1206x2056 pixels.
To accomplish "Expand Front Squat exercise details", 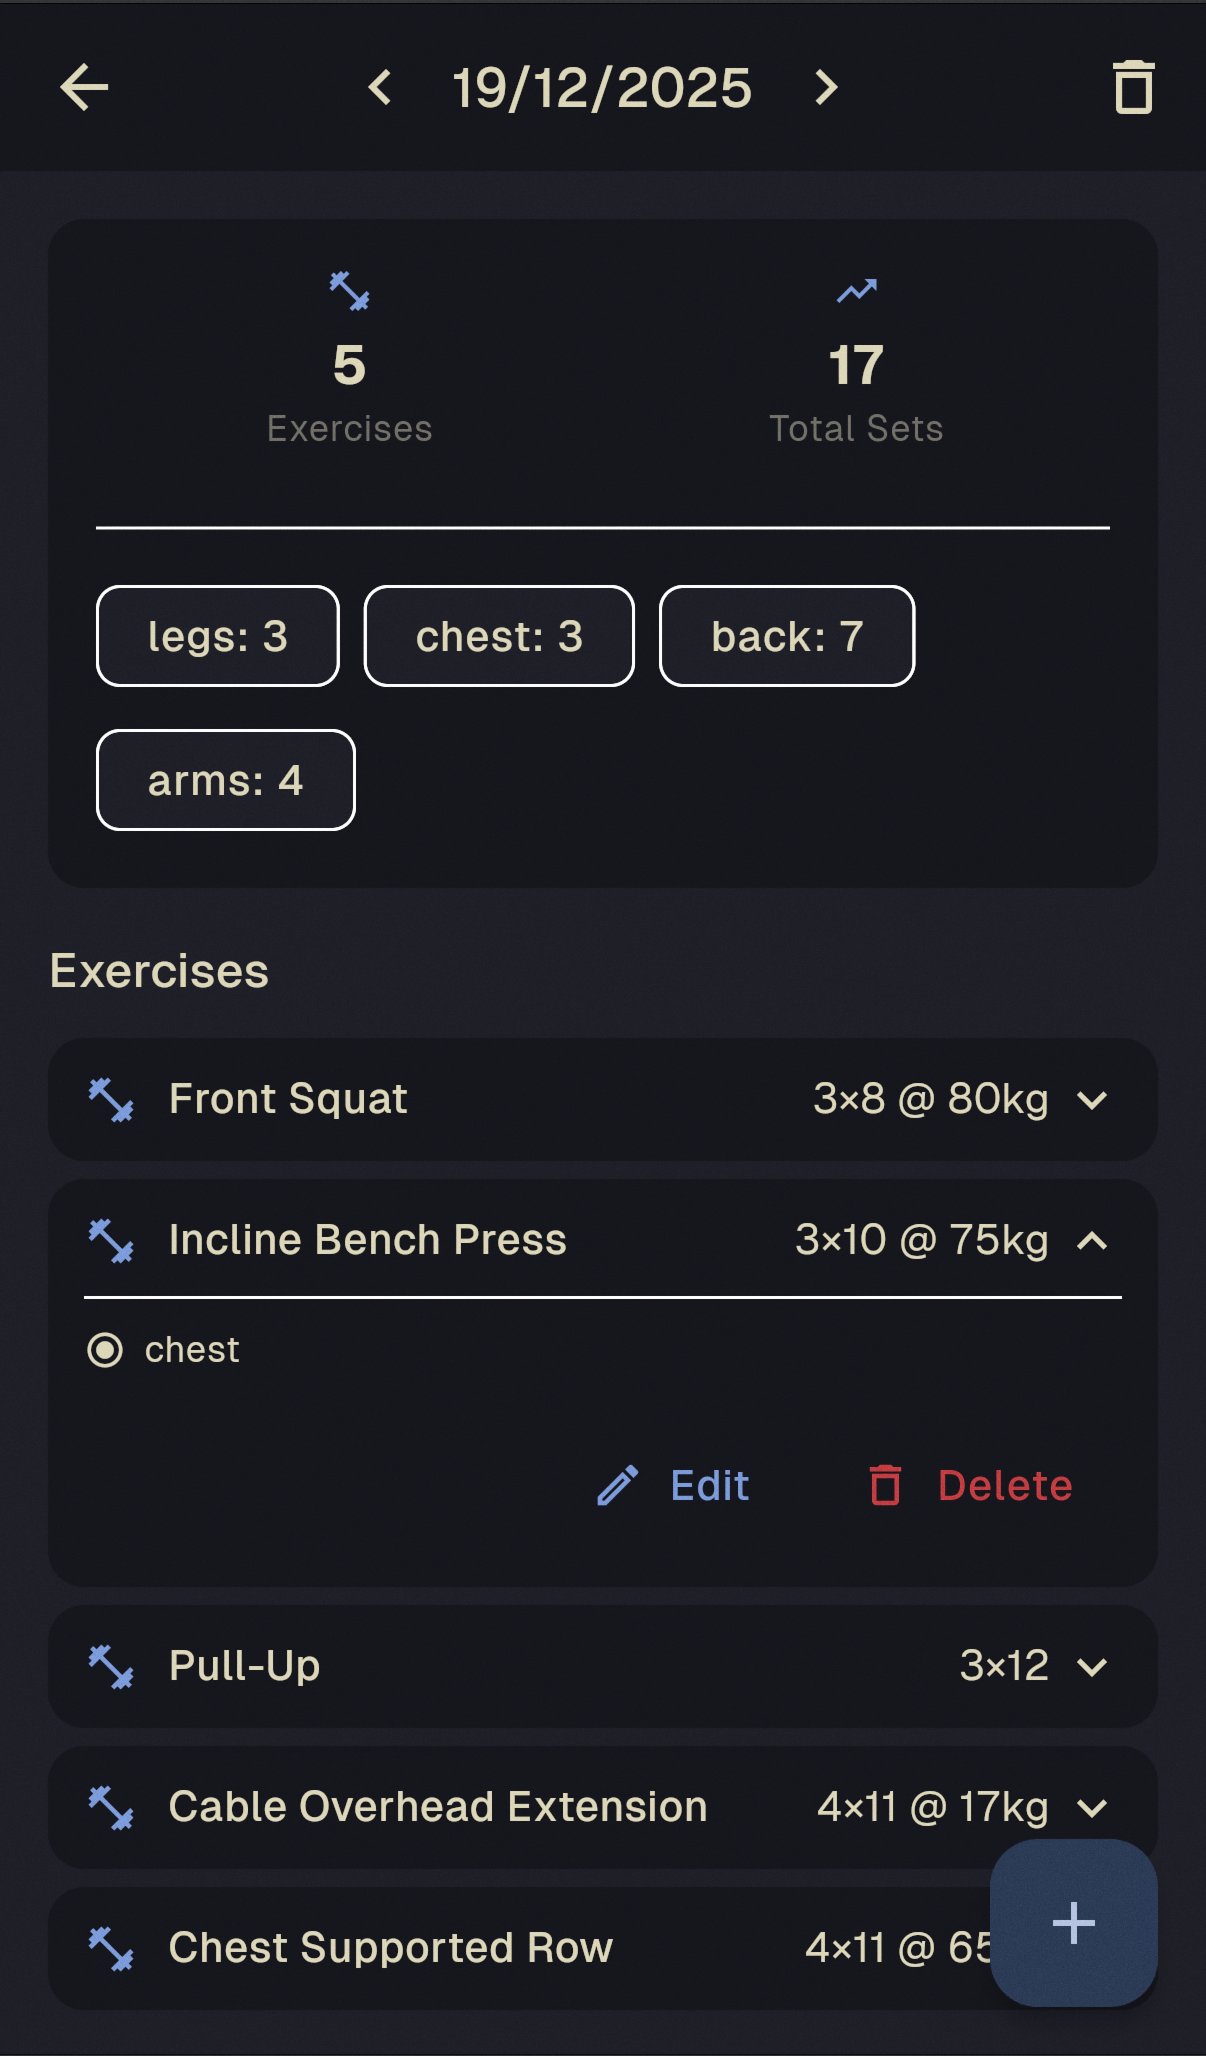I will tap(1091, 1100).
